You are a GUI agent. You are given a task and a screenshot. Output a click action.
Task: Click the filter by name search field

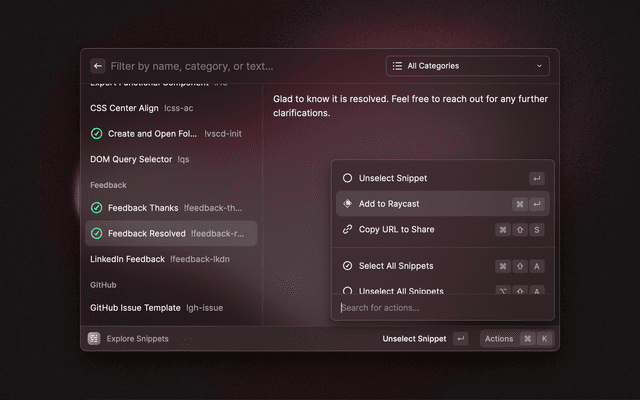pos(240,66)
